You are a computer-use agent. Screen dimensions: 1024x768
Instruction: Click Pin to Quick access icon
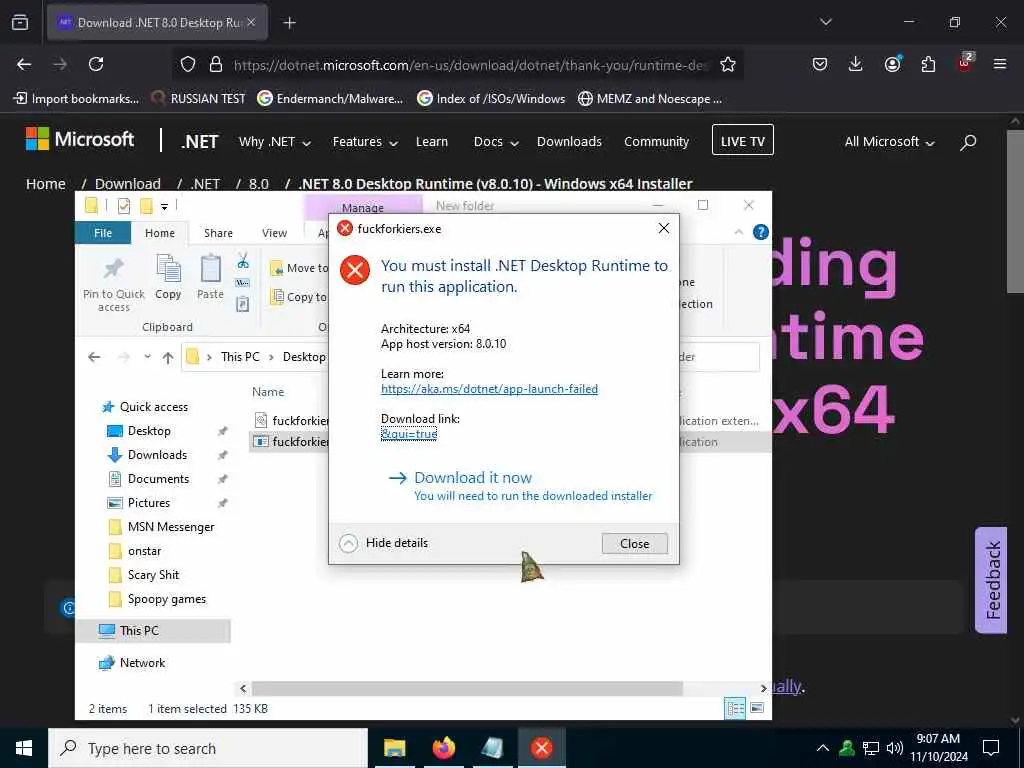[x=114, y=269]
